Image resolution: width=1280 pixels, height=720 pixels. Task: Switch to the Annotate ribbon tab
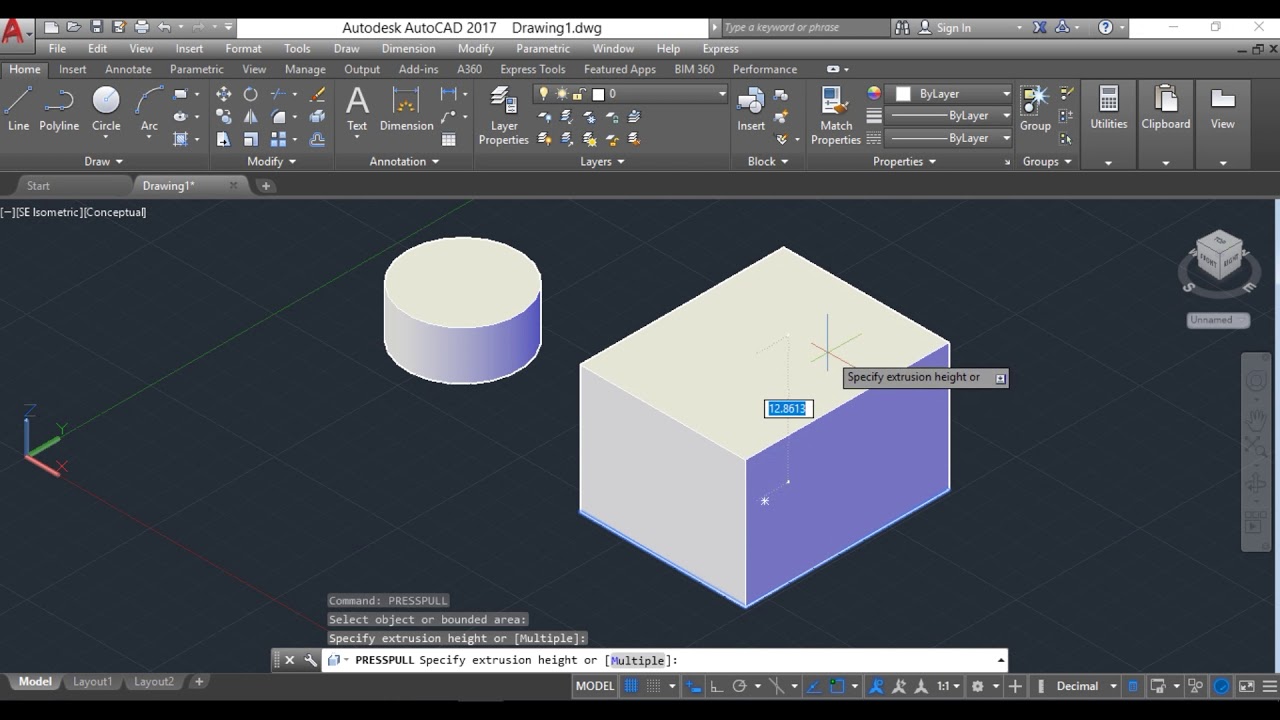128,69
